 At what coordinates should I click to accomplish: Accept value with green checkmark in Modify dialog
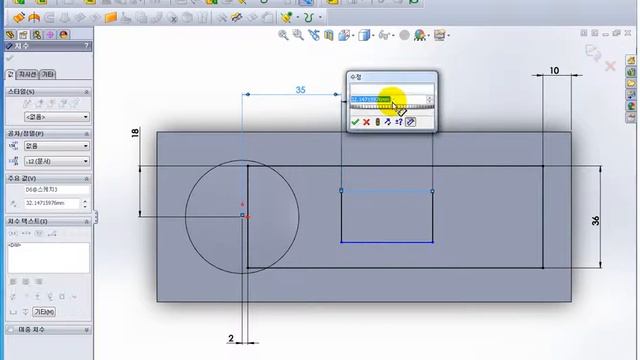(x=355, y=122)
